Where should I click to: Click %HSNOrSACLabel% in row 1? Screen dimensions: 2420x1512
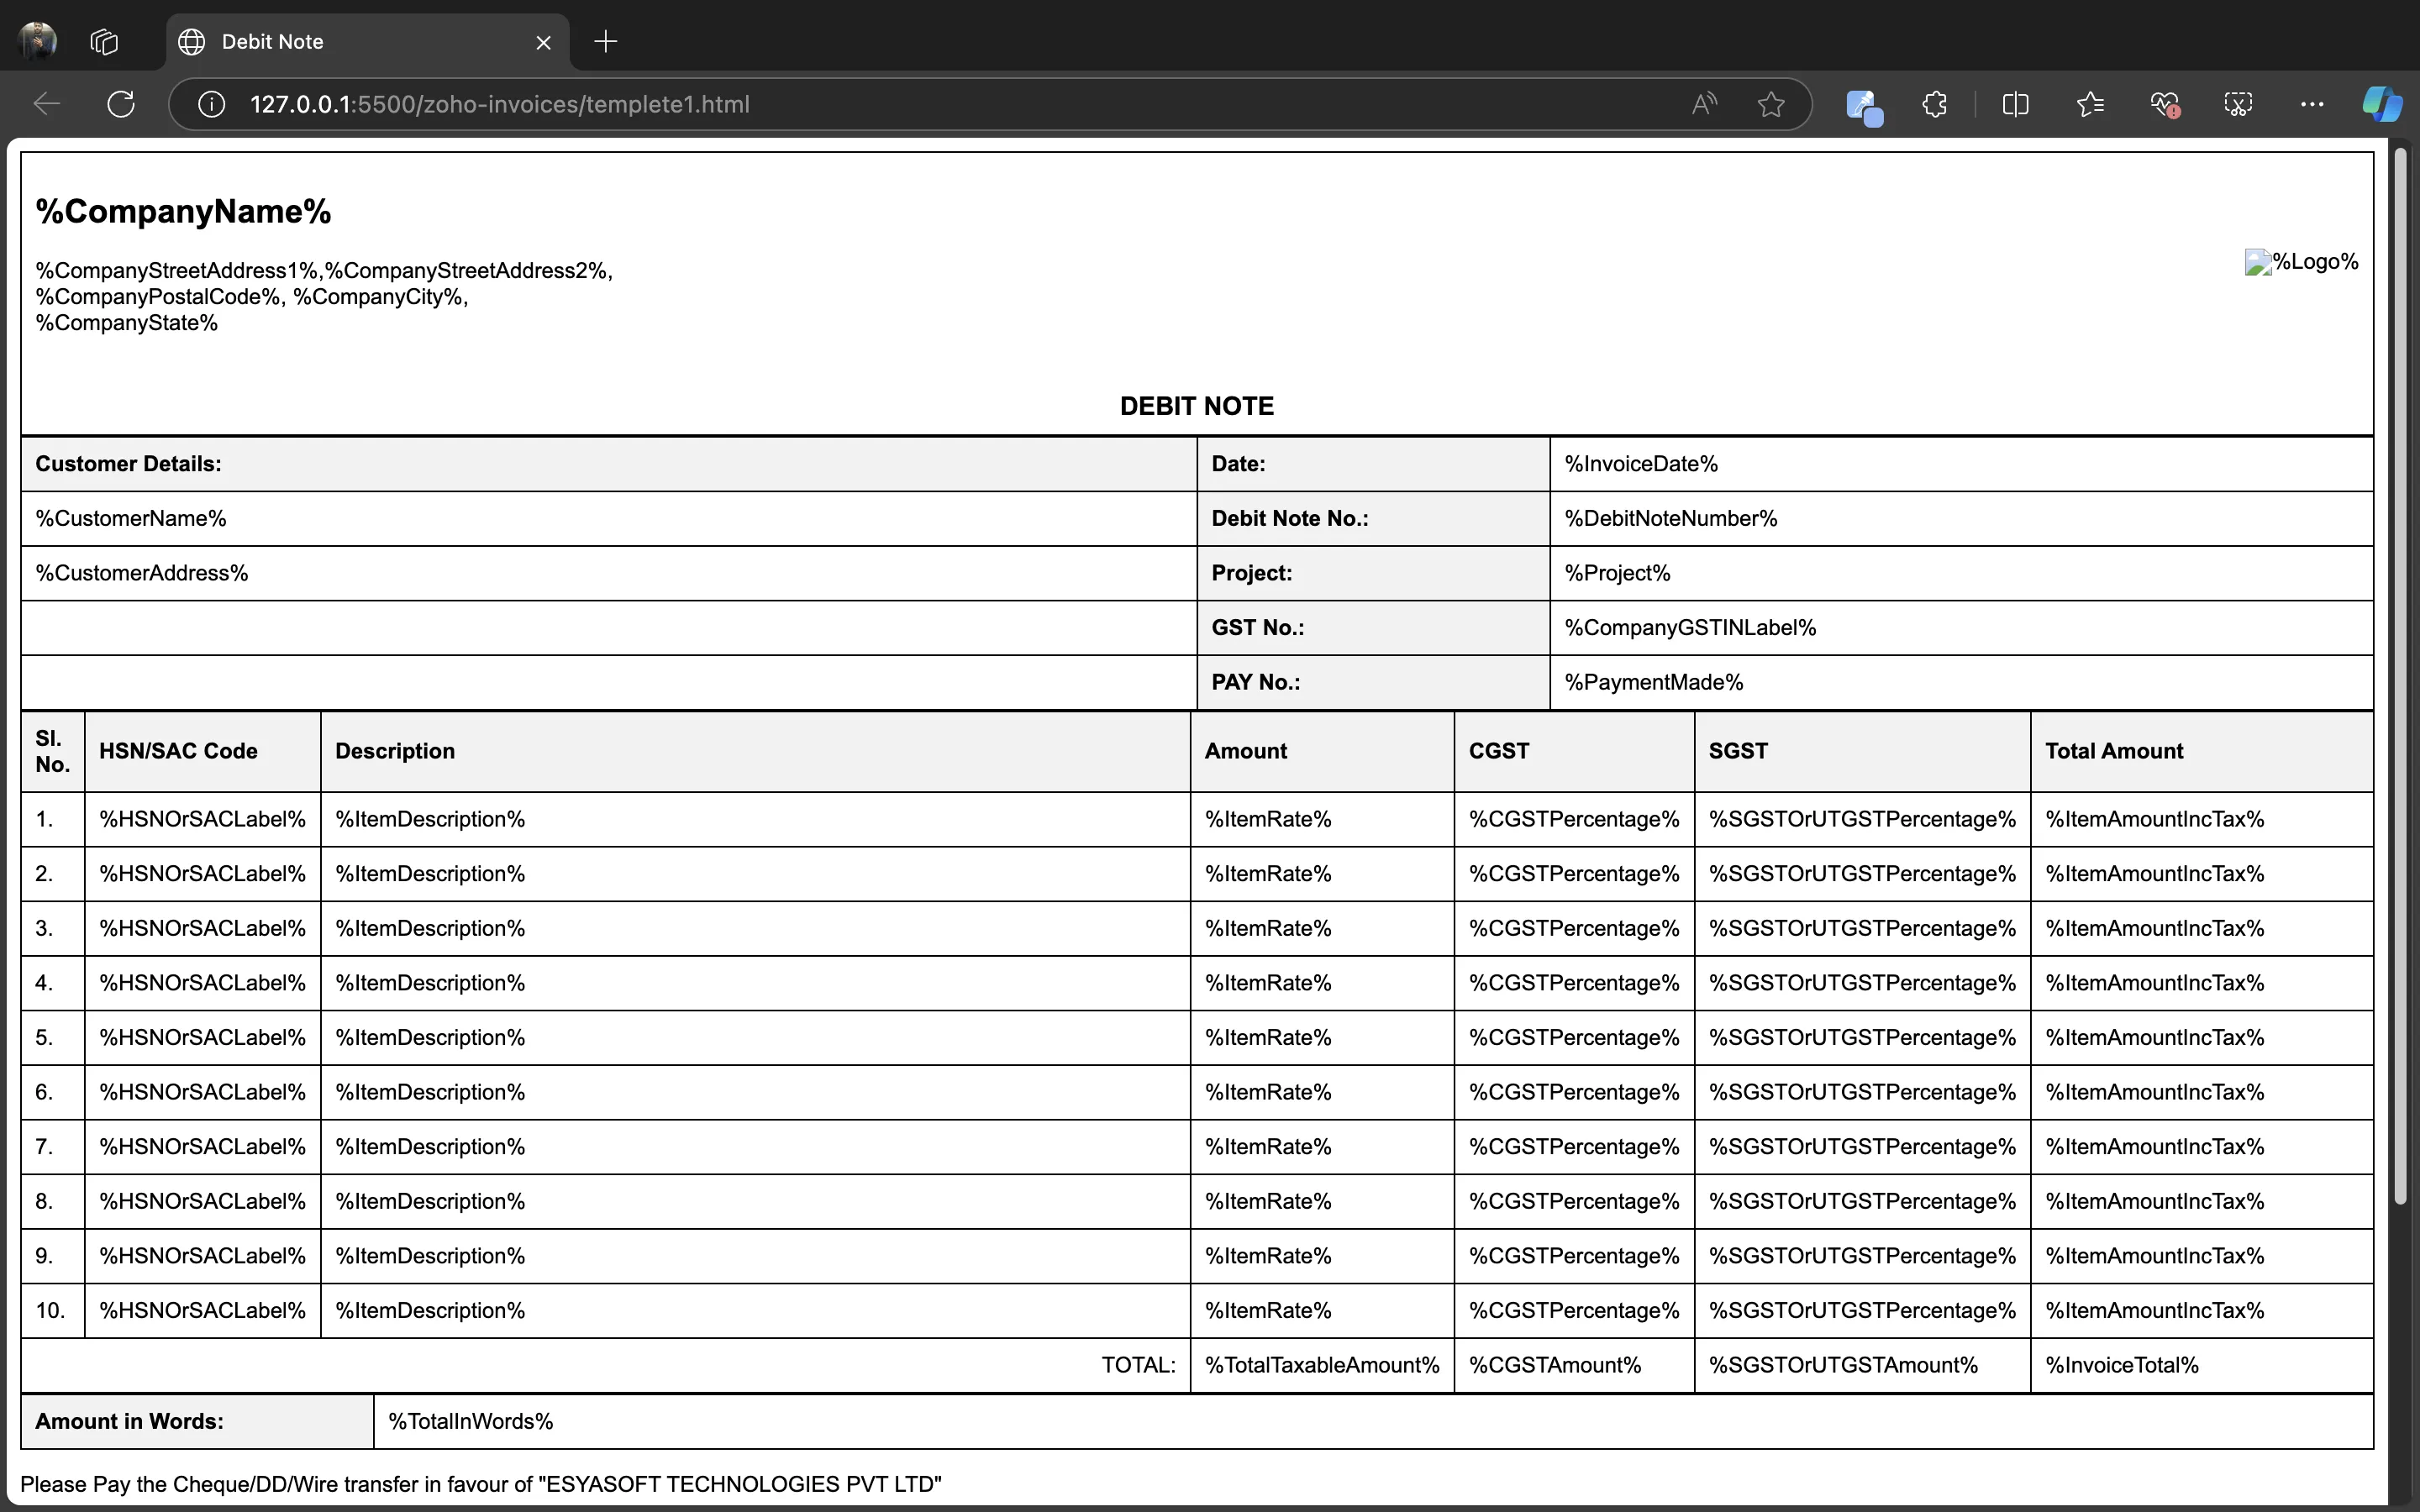click(x=202, y=819)
